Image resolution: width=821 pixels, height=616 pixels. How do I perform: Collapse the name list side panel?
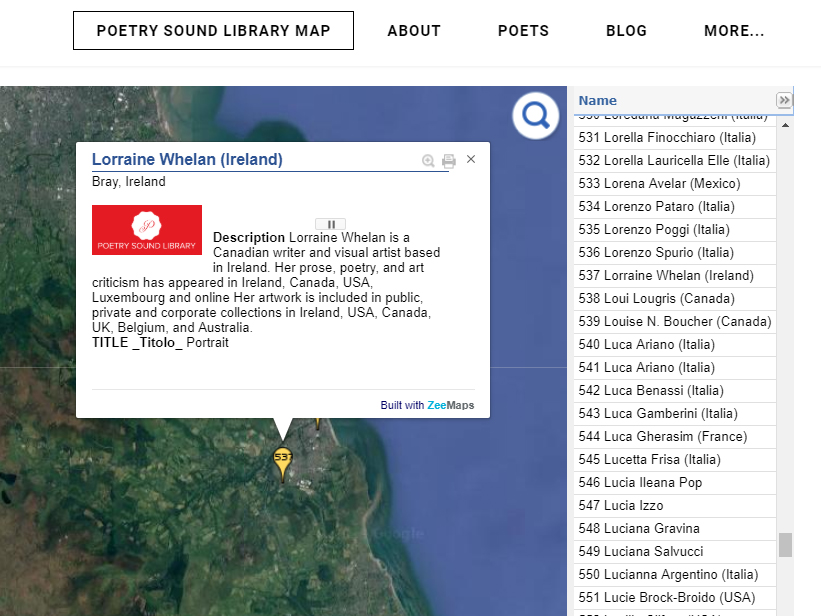784,100
